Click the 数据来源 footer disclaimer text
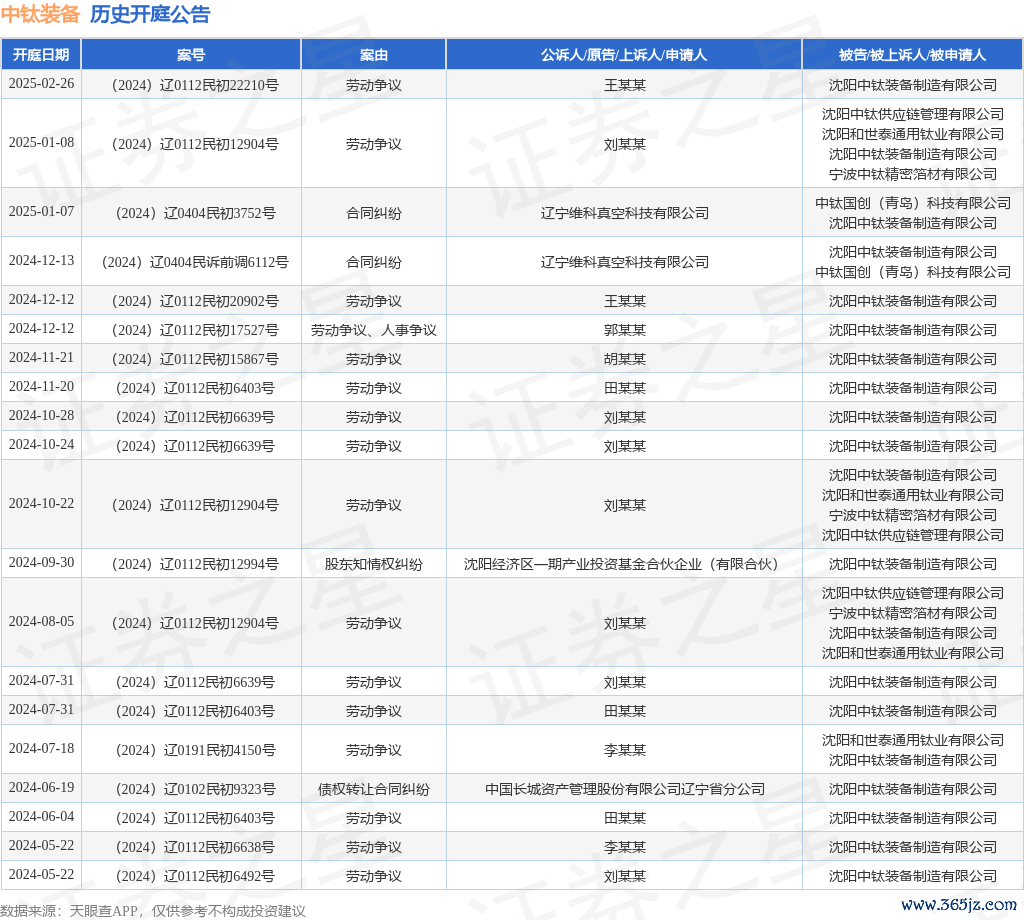The width and height of the screenshot is (1024, 920). pos(153,911)
